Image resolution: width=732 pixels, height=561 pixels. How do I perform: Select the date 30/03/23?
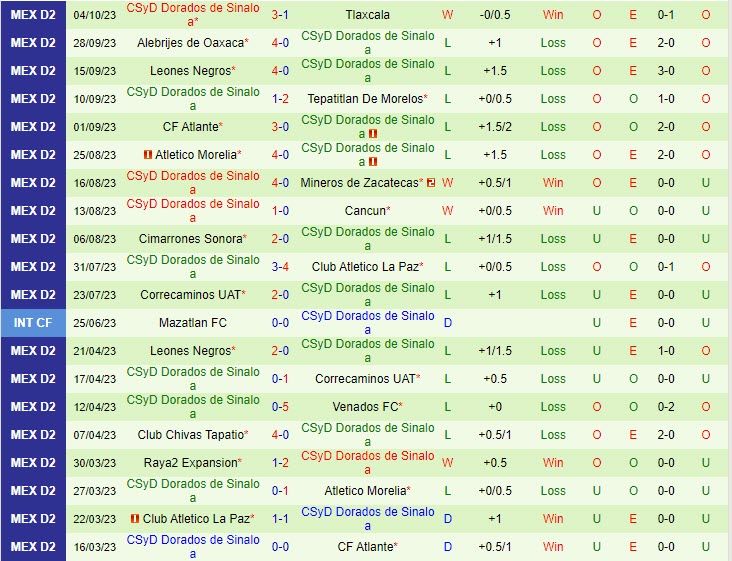tap(95, 463)
